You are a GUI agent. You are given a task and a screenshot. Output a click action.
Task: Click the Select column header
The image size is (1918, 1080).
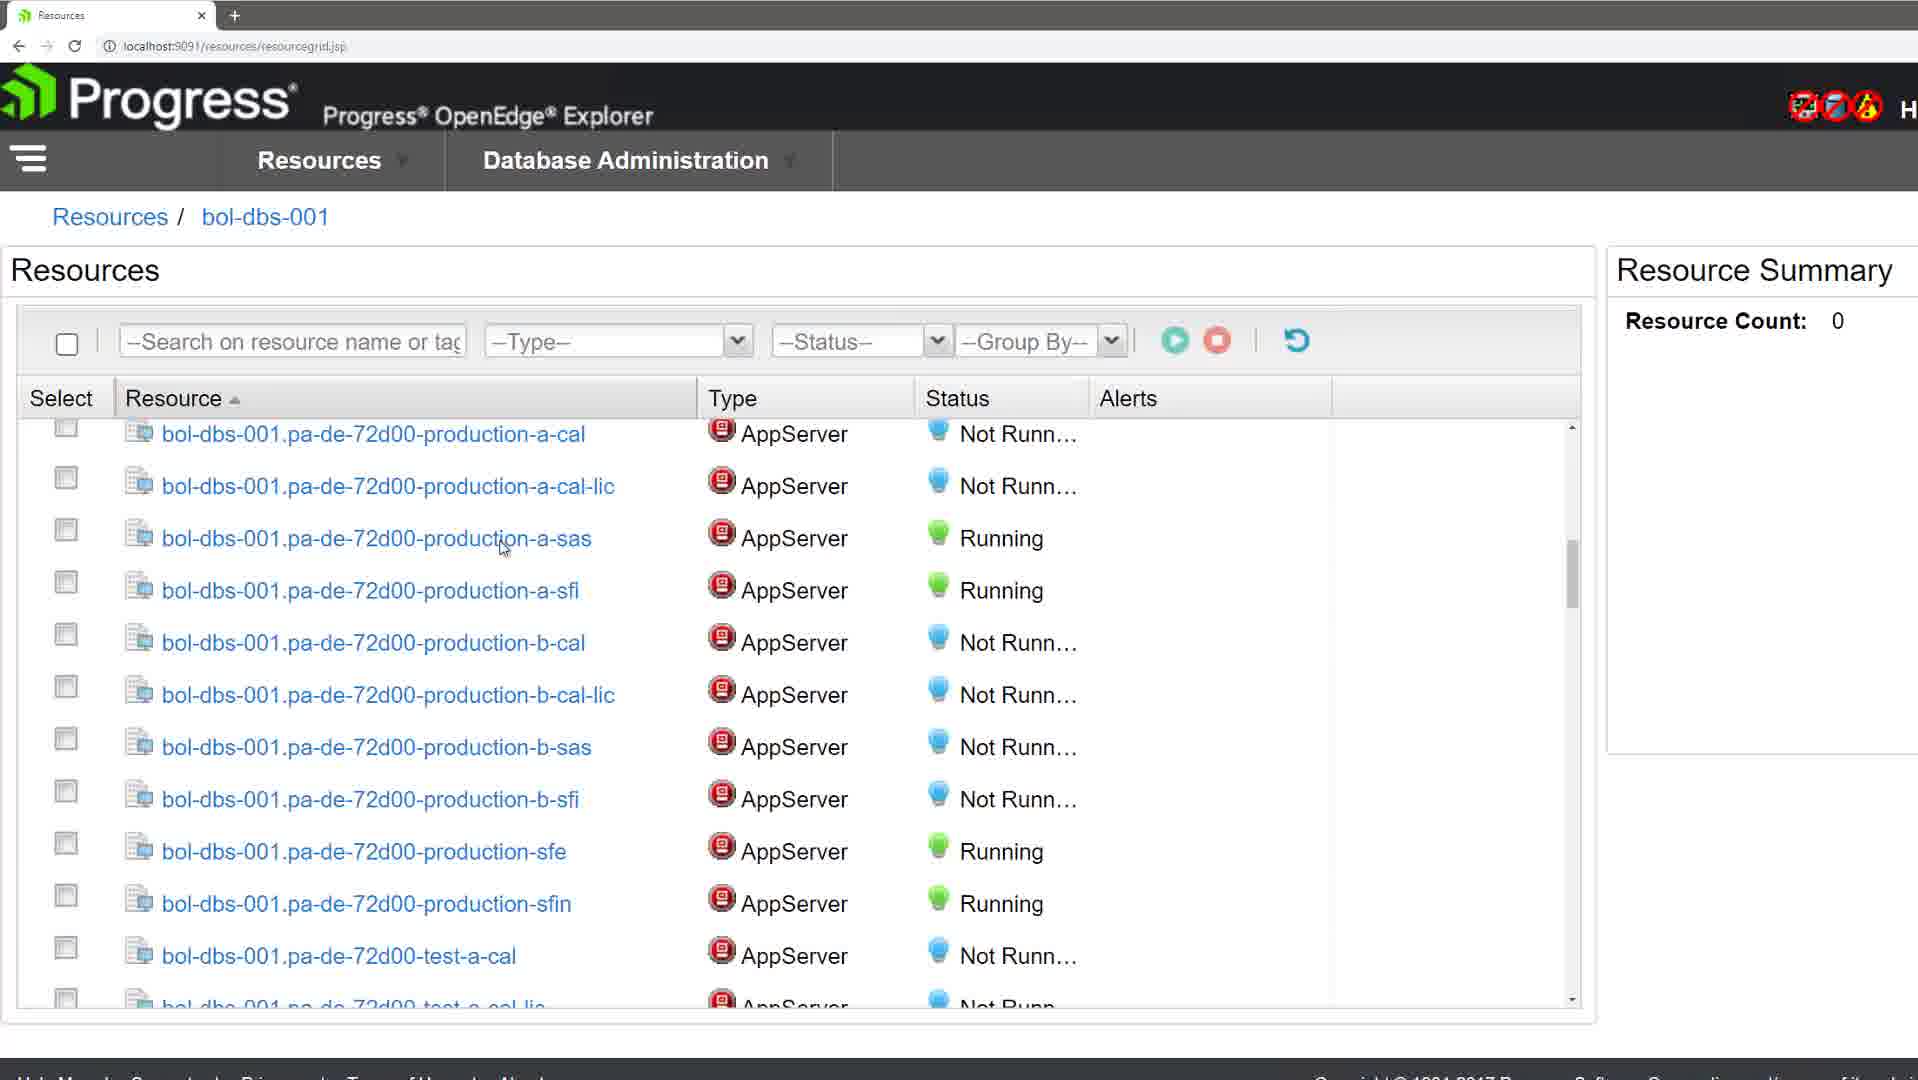[66, 398]
